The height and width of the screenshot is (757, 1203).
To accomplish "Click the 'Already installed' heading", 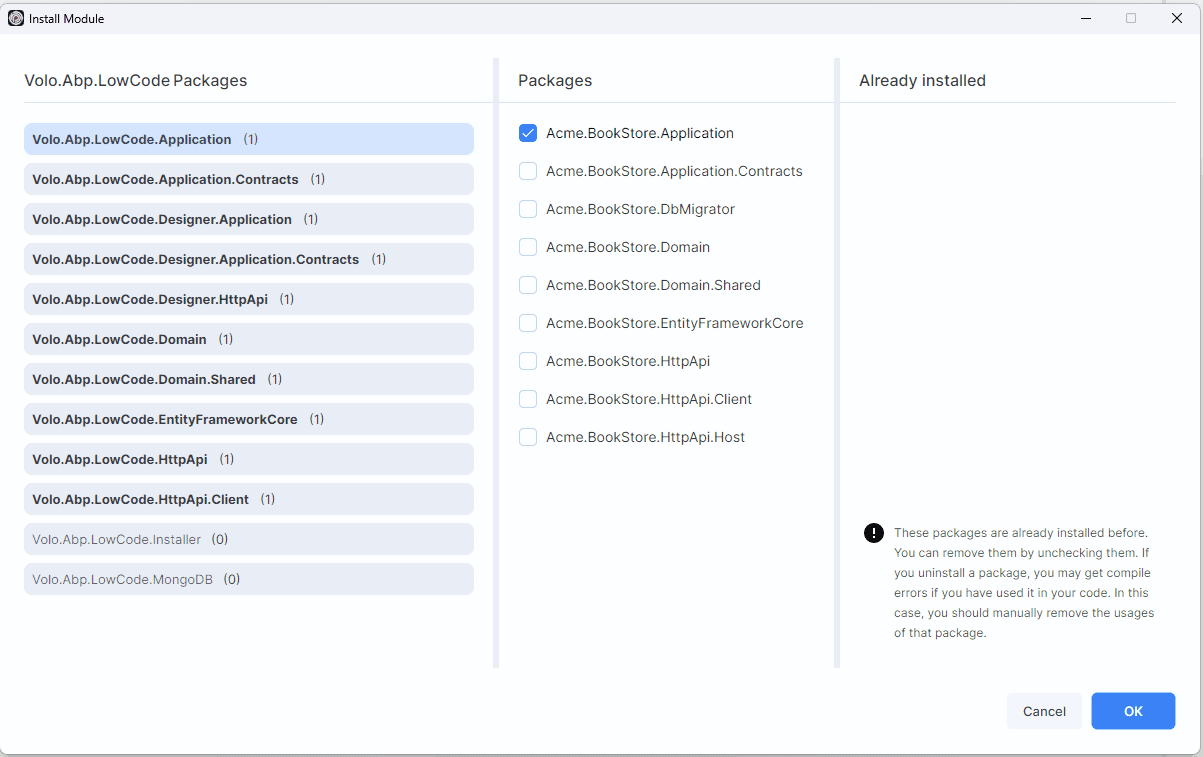I will point(922,81).
